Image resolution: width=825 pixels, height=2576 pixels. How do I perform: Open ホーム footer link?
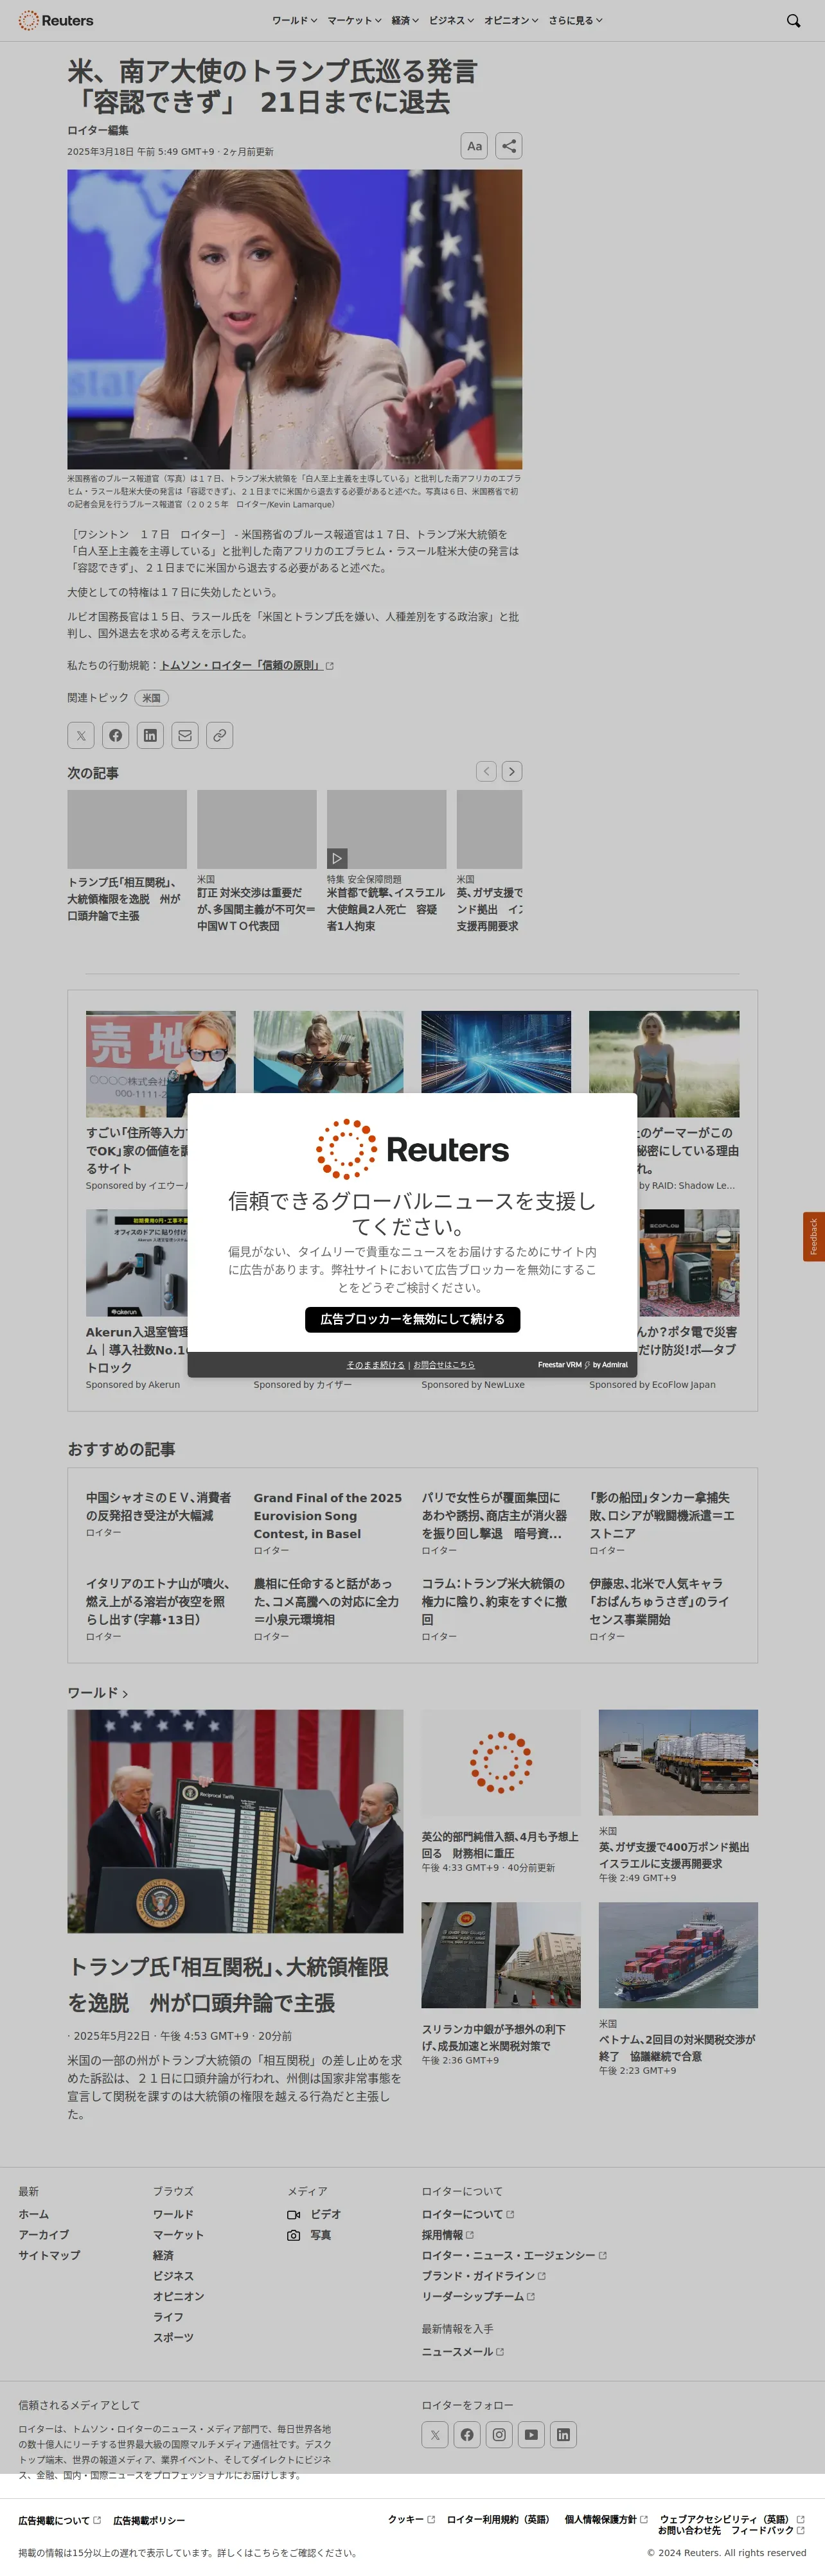pos(33,2214)
